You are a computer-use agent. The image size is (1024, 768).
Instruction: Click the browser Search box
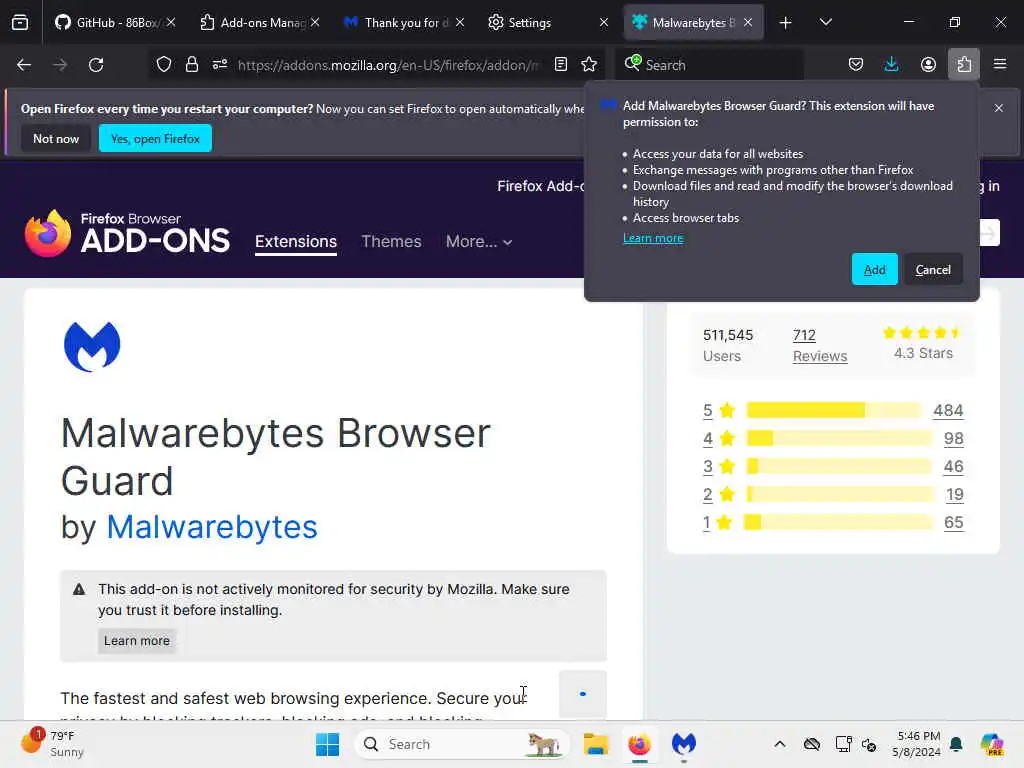tap(709, 65)
